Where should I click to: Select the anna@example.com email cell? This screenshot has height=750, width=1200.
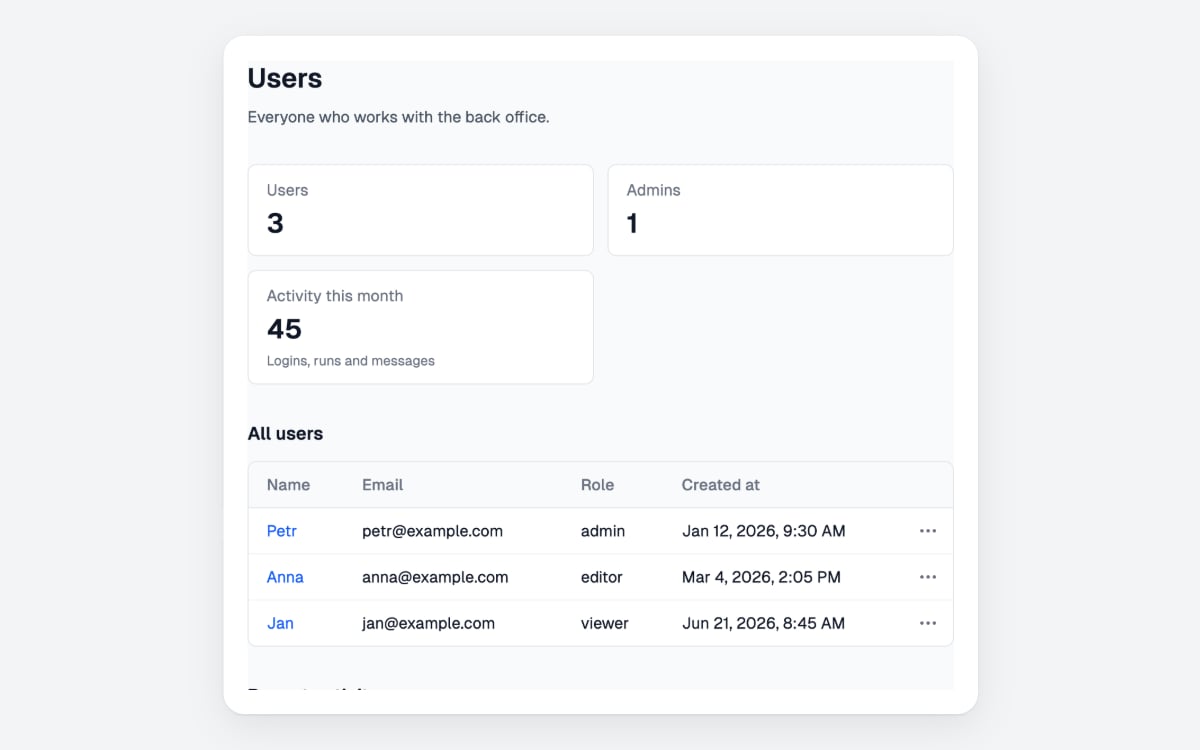[x=435, y=577]
